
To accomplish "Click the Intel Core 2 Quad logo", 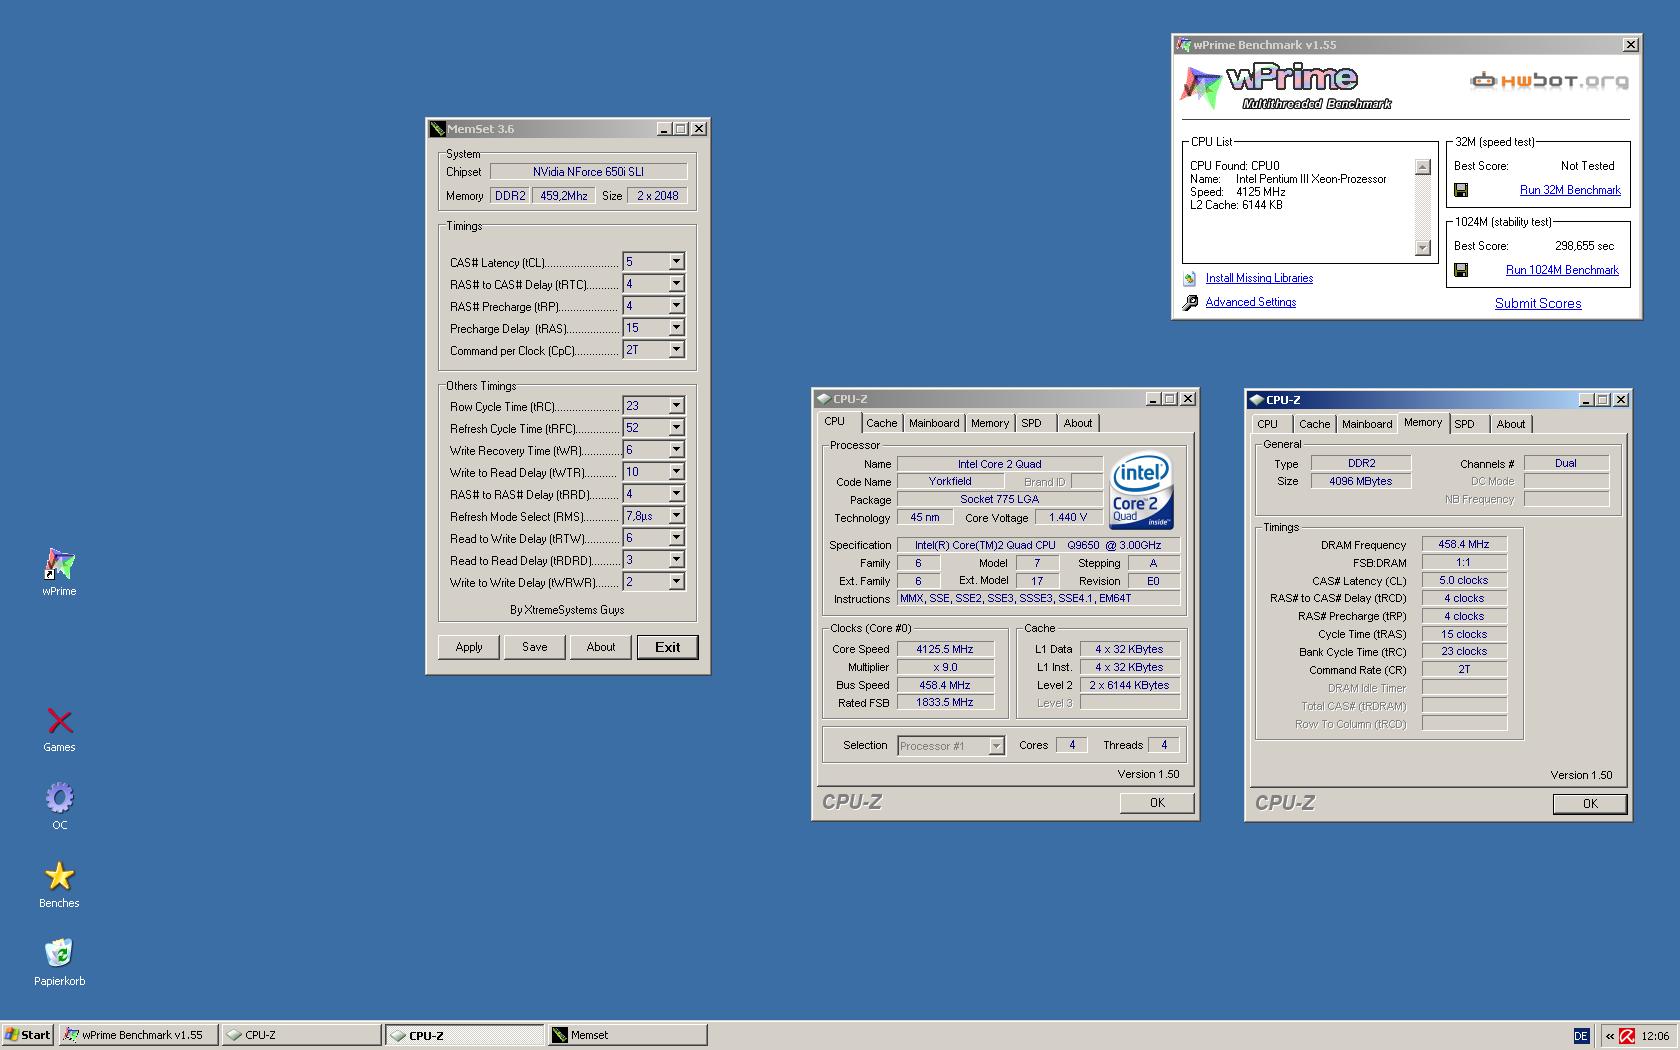I will tap(1141, 492).
